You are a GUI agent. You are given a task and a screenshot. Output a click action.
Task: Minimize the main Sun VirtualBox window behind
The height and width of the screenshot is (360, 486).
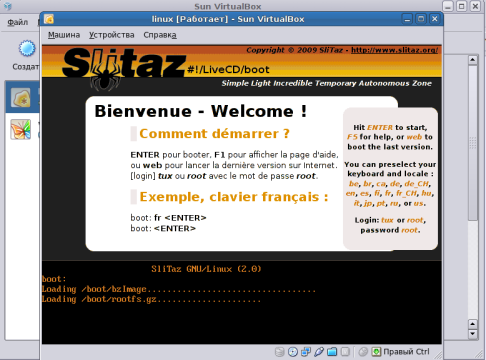tap(448, 6)
